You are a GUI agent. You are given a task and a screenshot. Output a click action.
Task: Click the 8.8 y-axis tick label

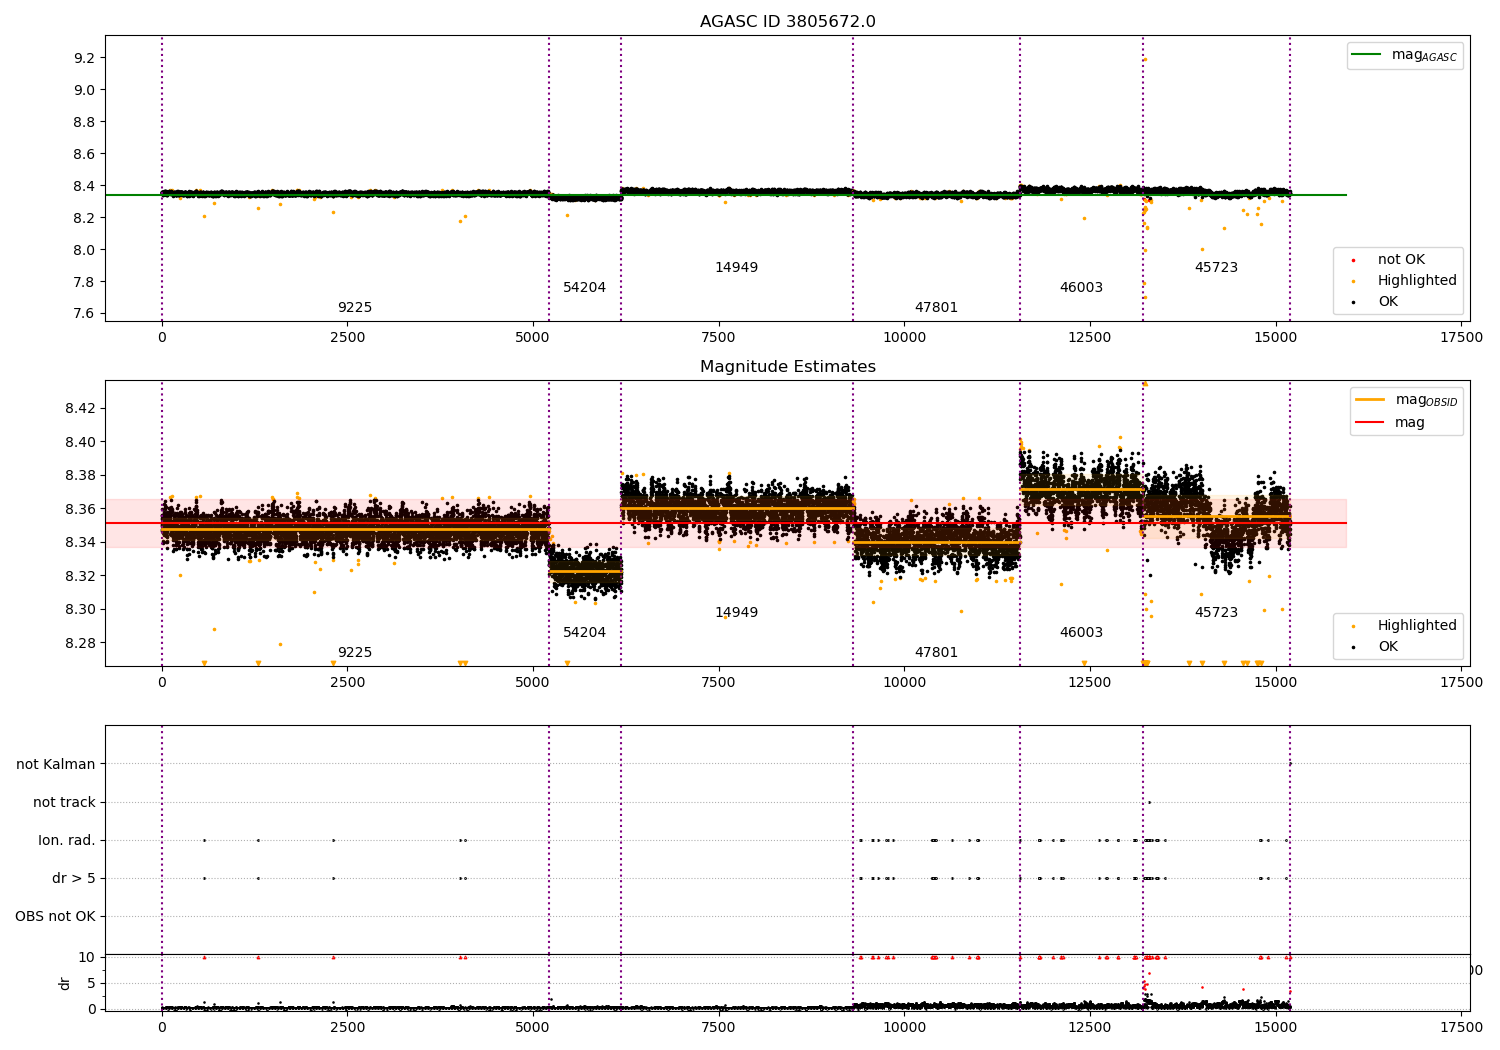tap(84, 122)
